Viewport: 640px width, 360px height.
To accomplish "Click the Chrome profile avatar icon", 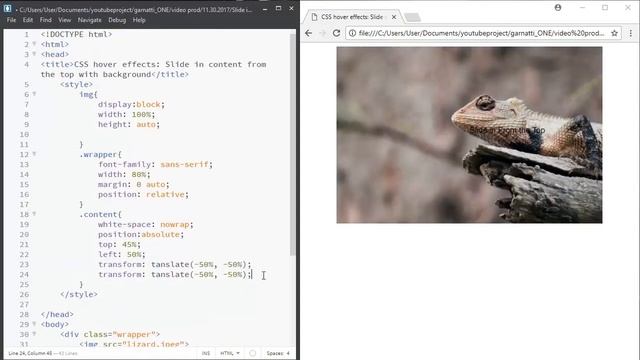I will point(558,7).
